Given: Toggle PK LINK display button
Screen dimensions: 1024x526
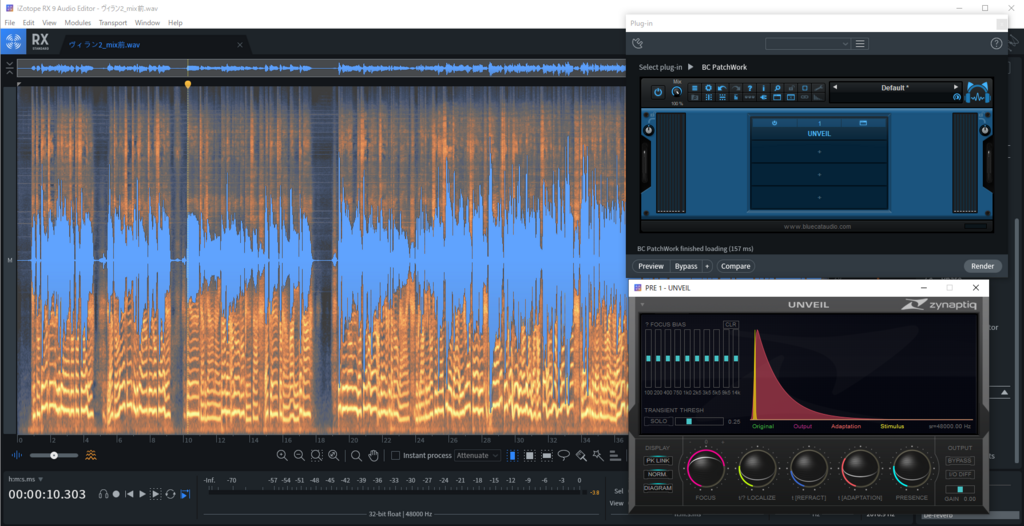Looking at the screenshot, I should tap(658, 461).
